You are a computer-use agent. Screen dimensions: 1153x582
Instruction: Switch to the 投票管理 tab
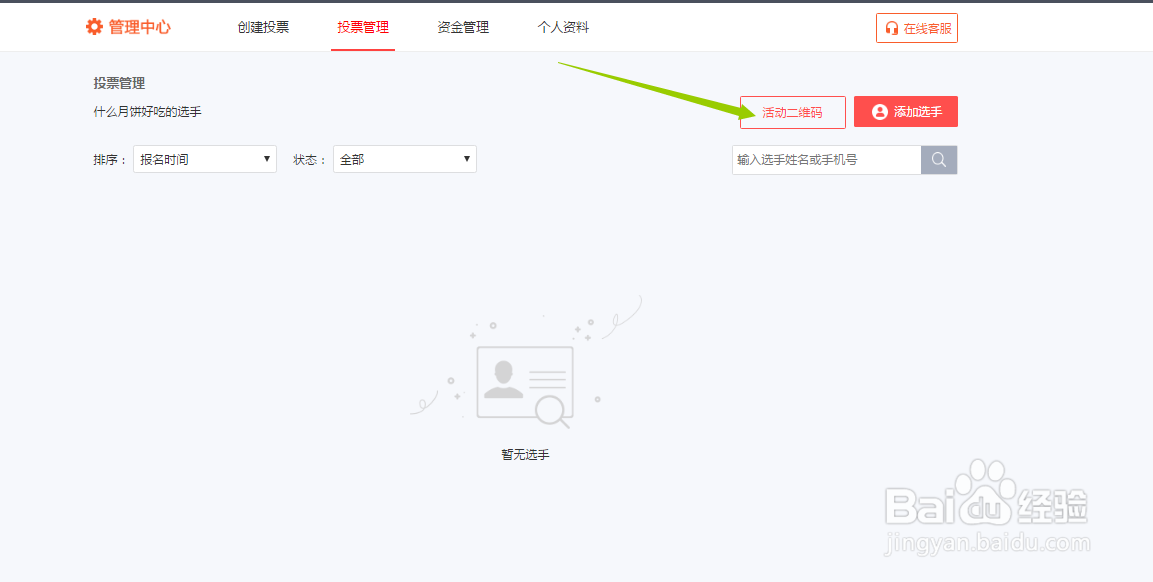(363, 27)
